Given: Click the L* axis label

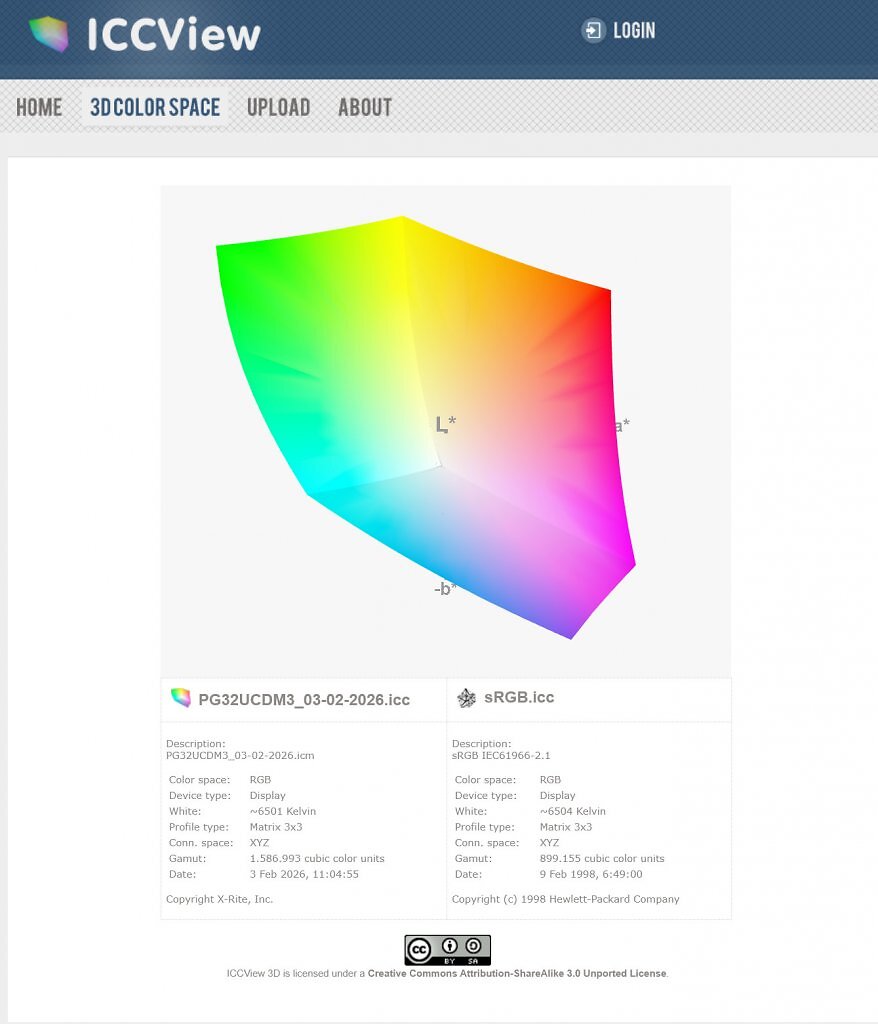Looking at the screenshot, I should [446, 424].
